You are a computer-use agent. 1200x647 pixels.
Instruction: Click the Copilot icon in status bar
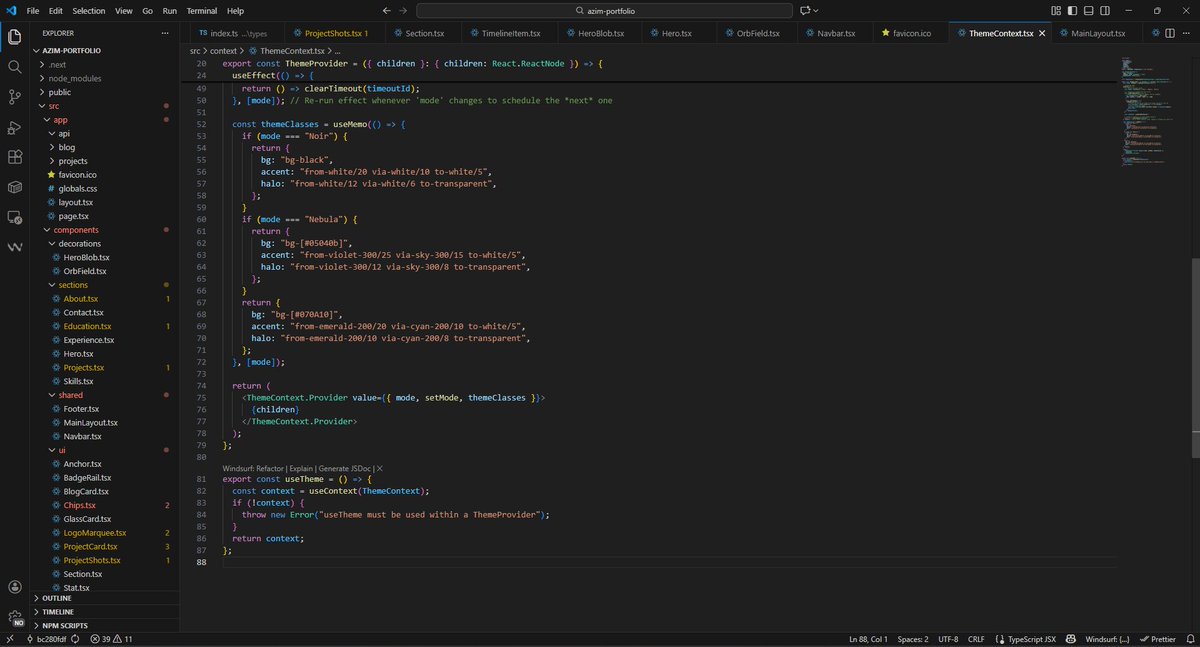1070,639
